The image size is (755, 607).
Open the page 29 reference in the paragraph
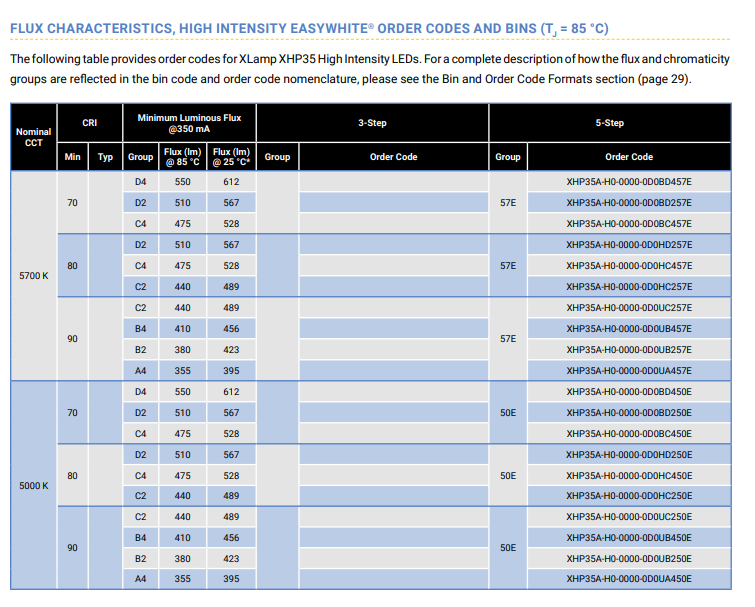coord(664,79)
